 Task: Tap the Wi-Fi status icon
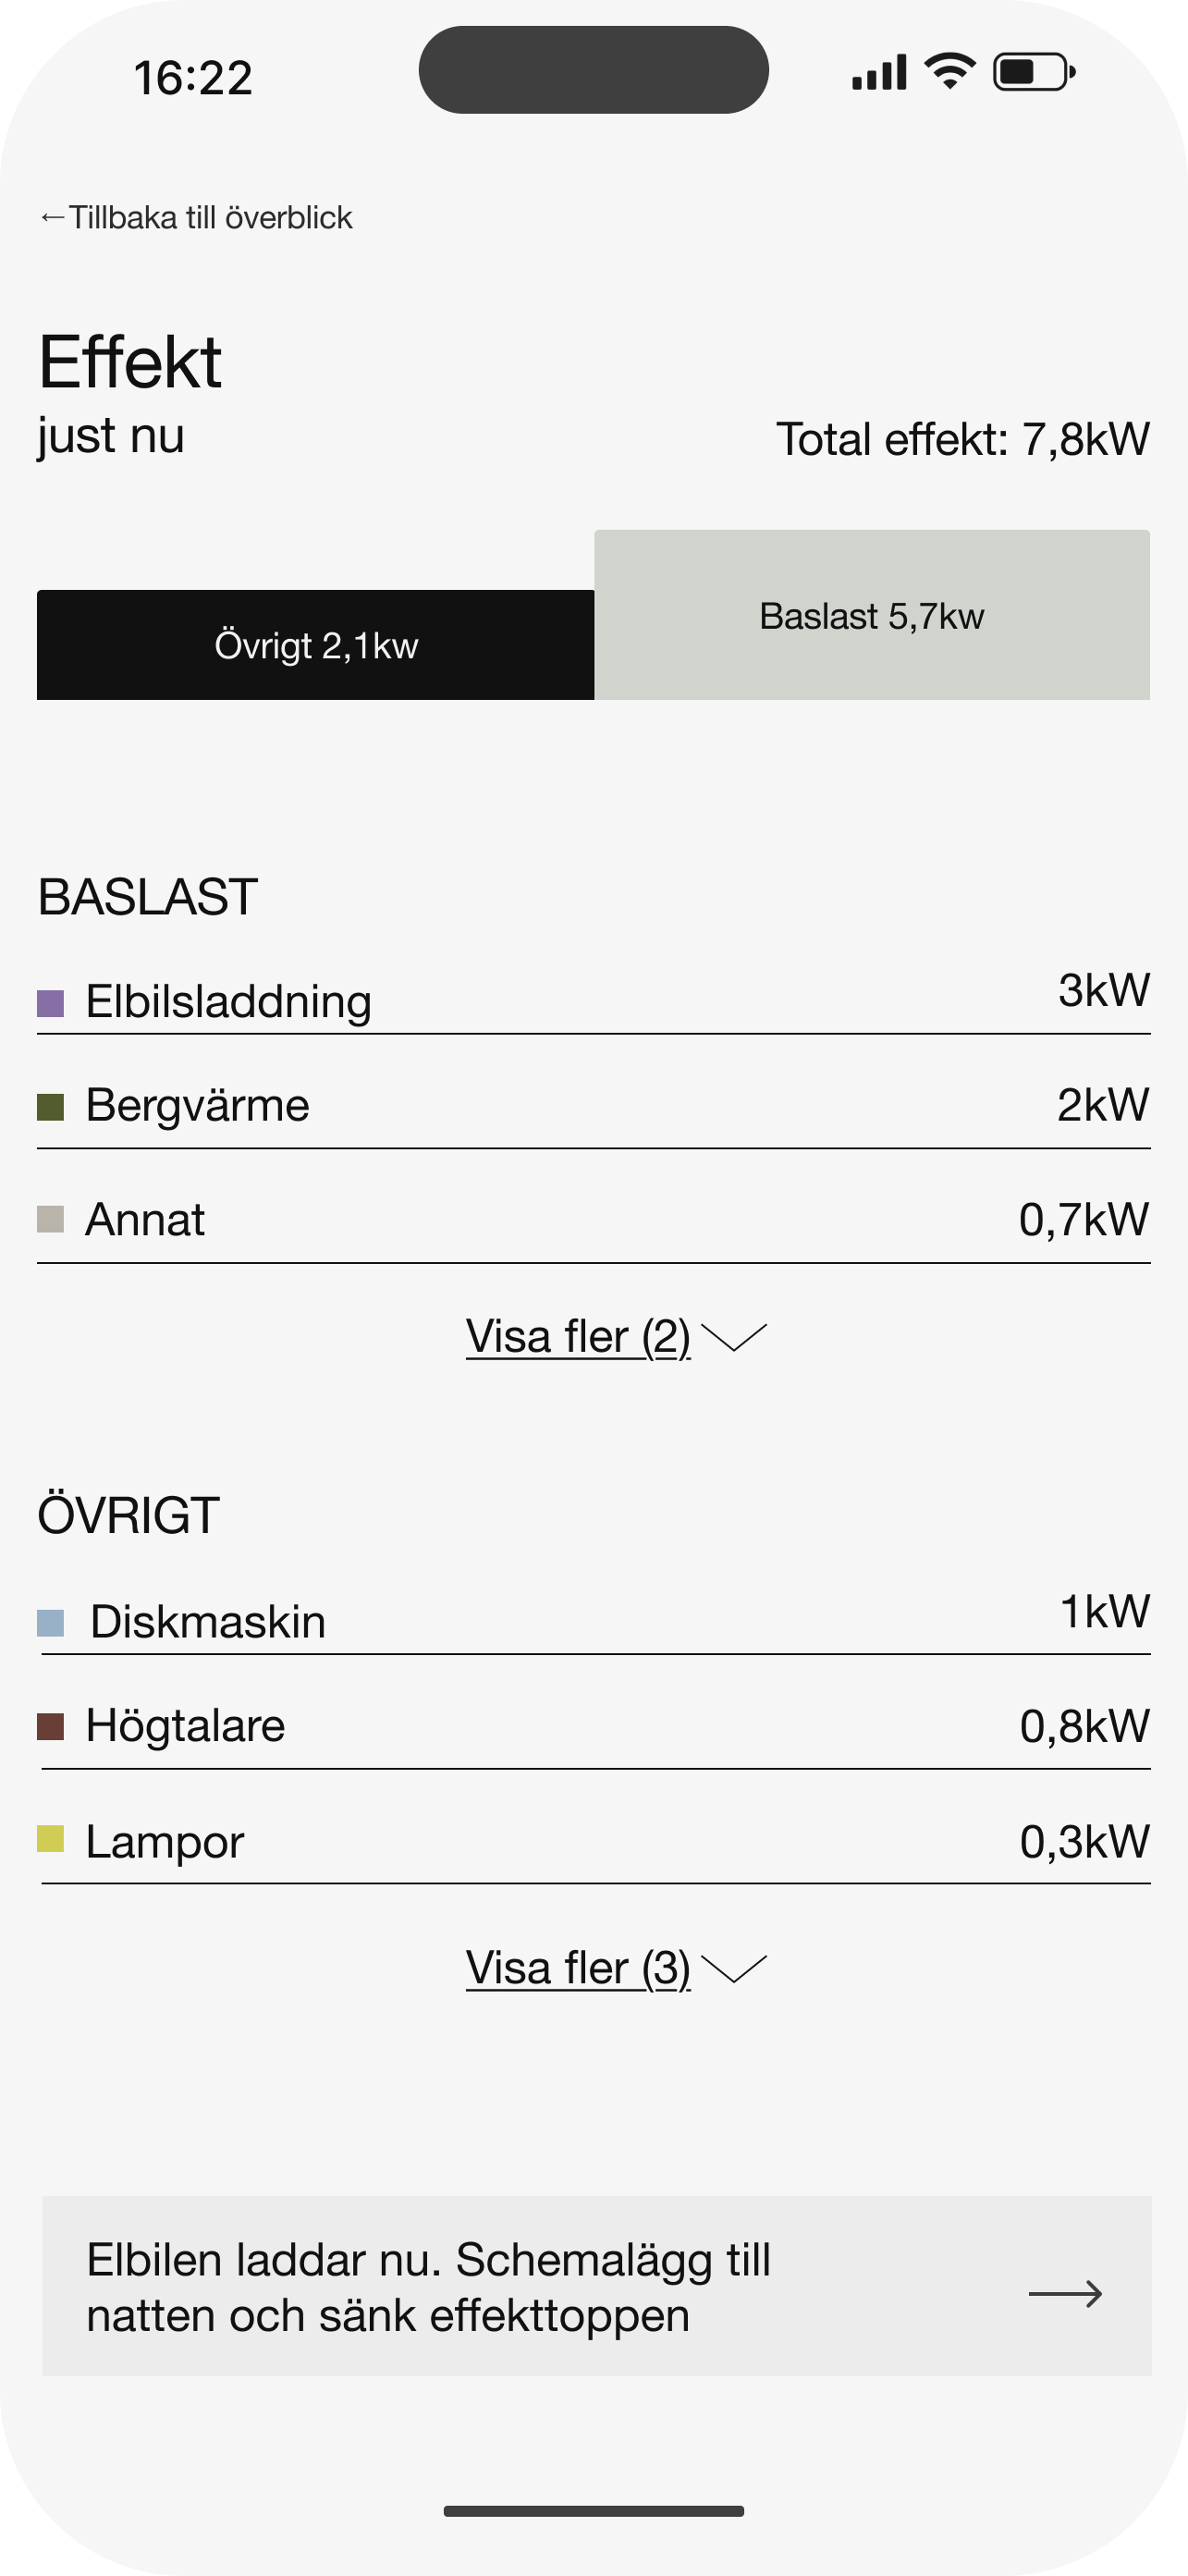pos(950,72)
